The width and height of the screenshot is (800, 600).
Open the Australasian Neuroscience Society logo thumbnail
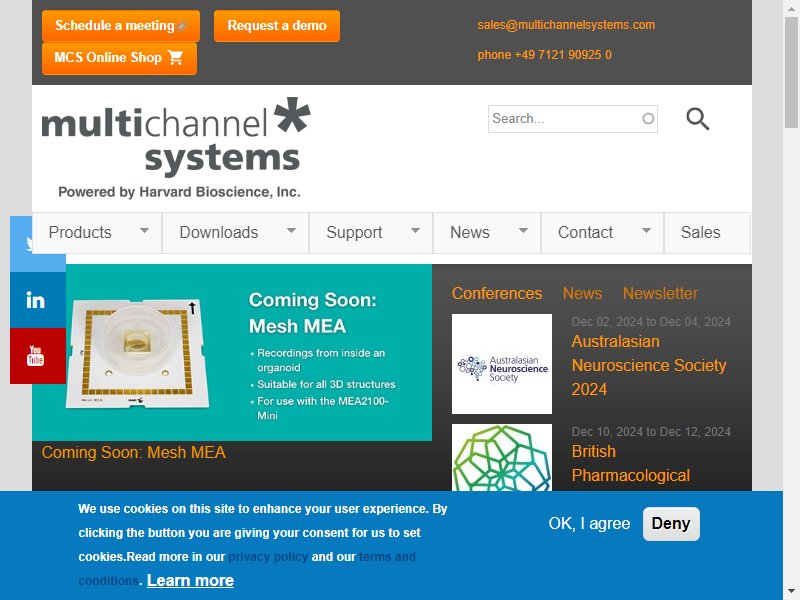[x=502, y=364]
